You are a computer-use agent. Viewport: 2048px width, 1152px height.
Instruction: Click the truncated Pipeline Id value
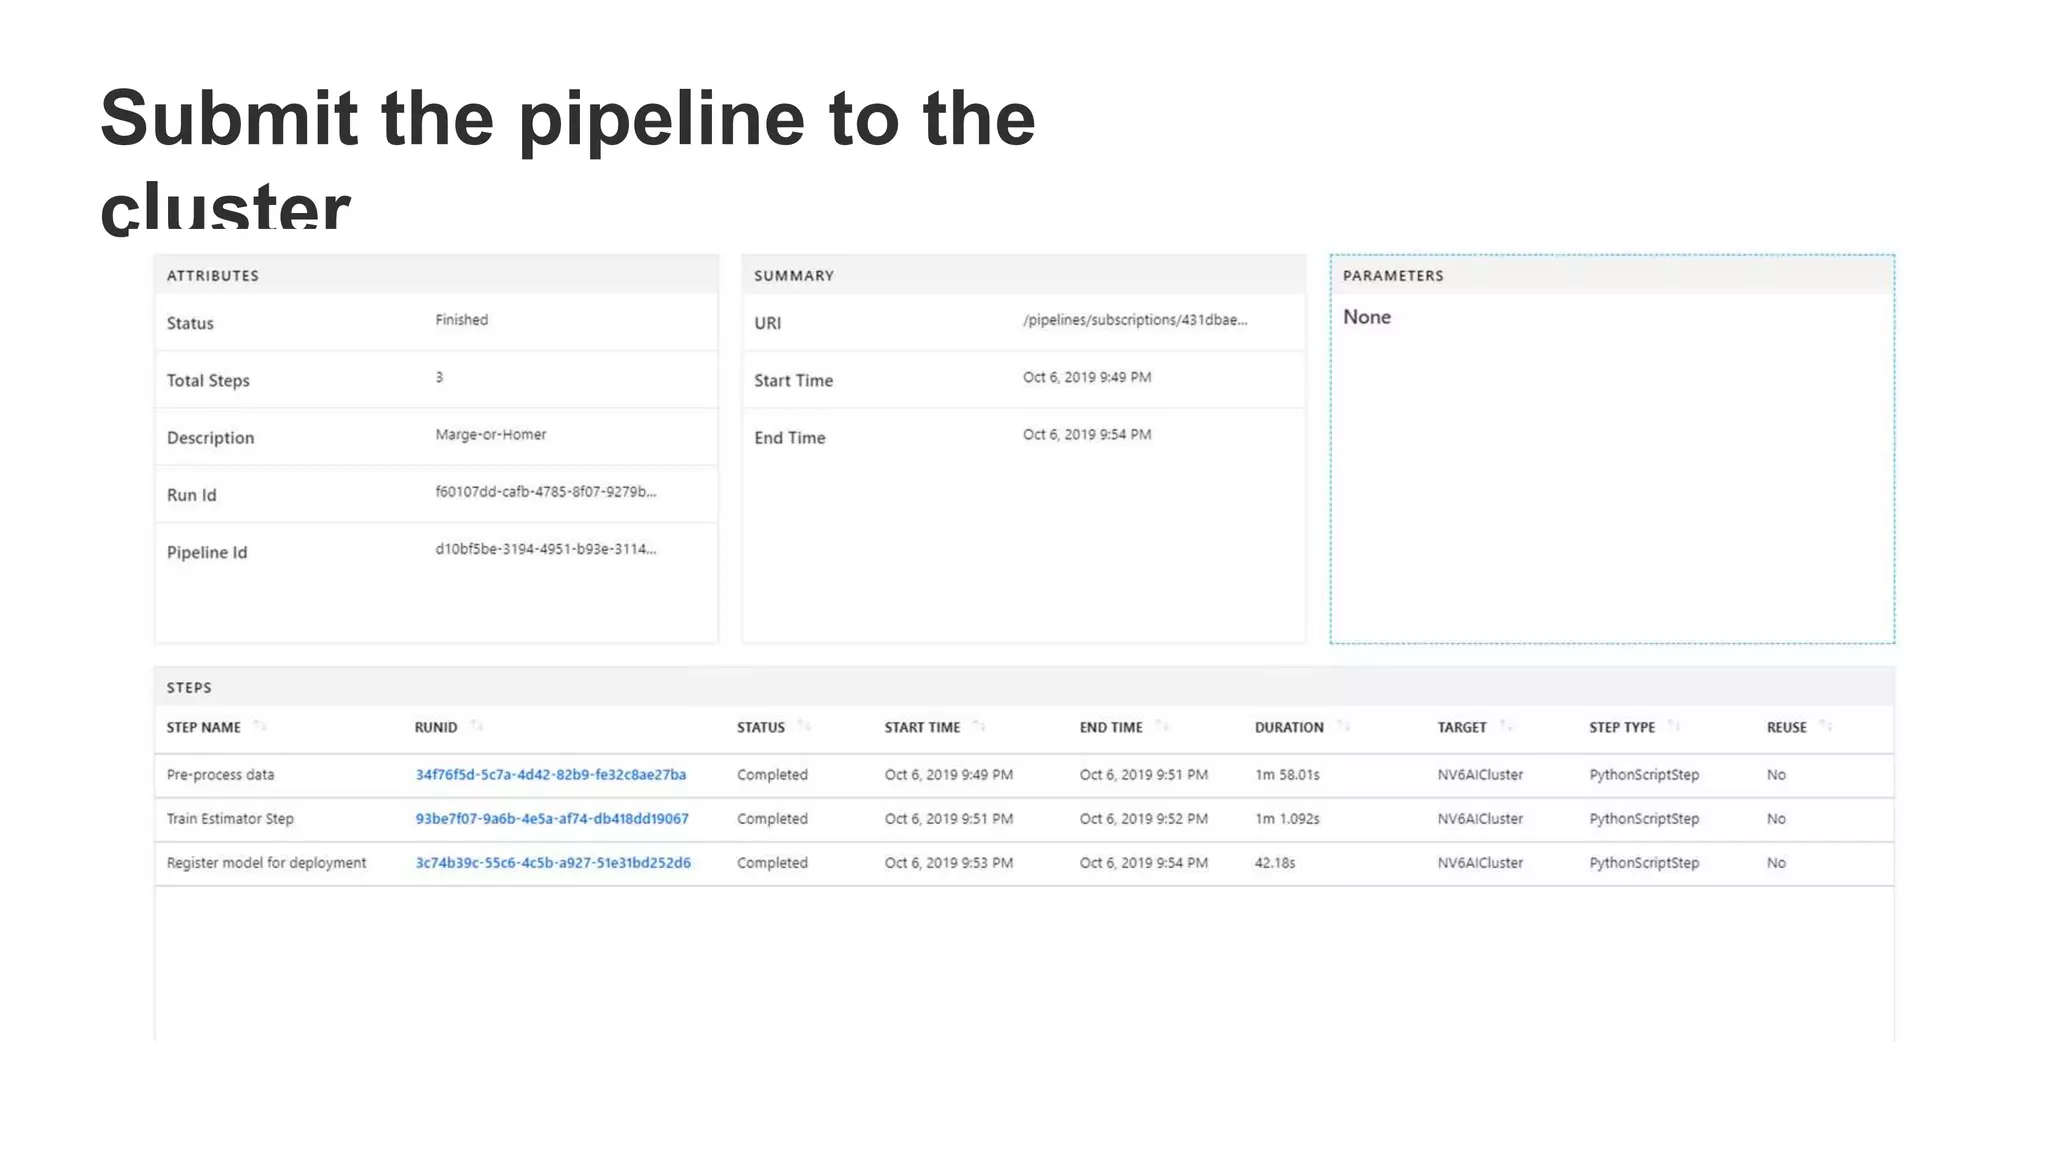click(x=545, y=549)
